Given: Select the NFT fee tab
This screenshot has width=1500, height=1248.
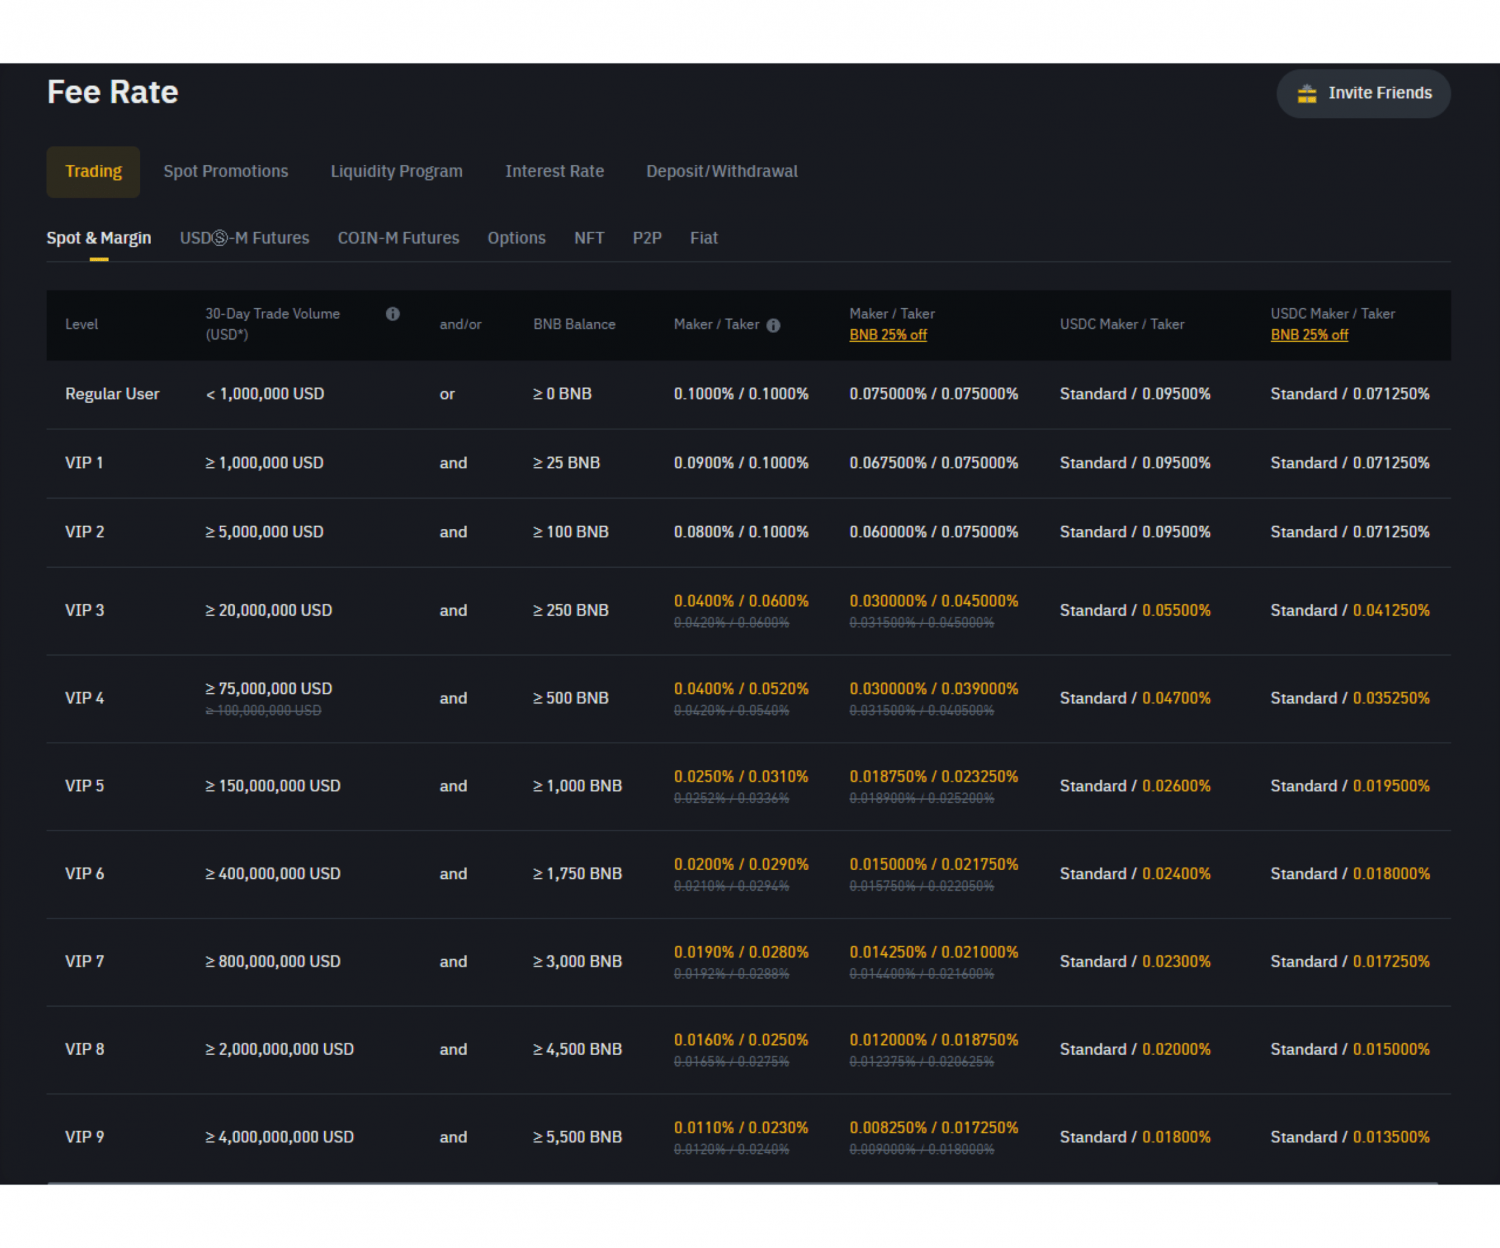Looking at the screenshot, I should 589,238.
